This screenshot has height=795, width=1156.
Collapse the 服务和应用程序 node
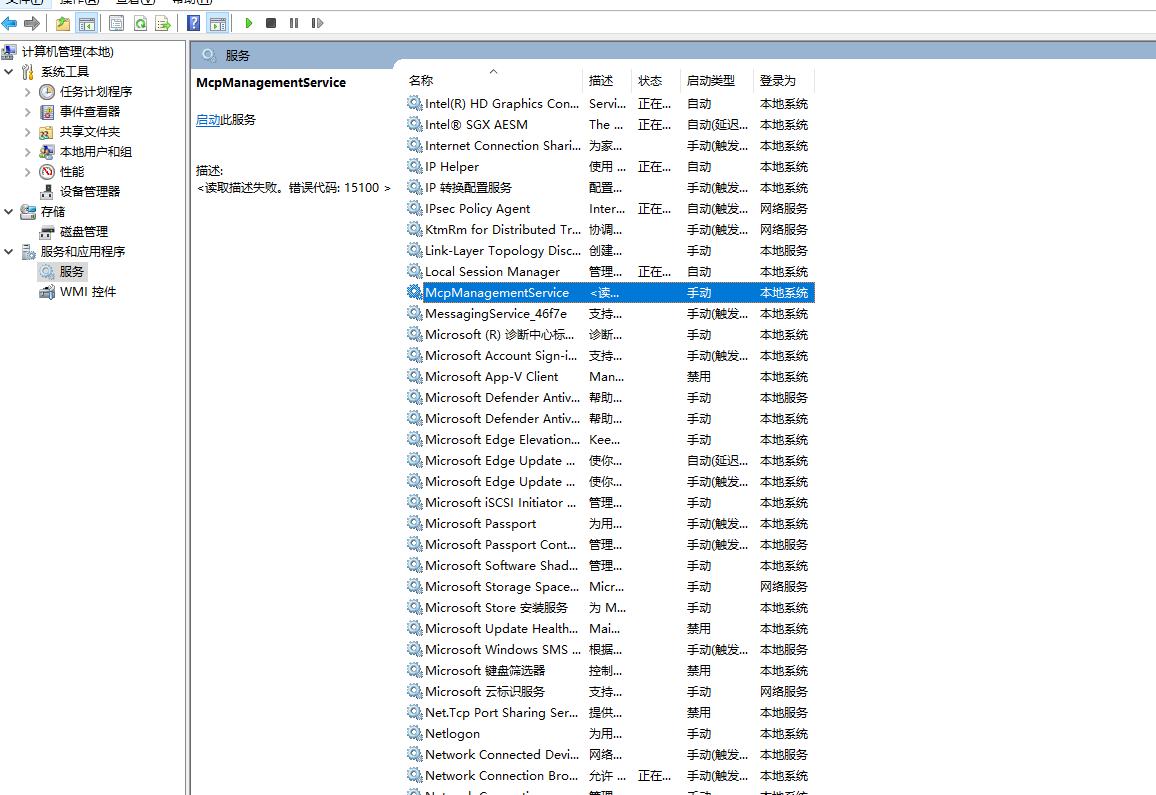[9, 251]
